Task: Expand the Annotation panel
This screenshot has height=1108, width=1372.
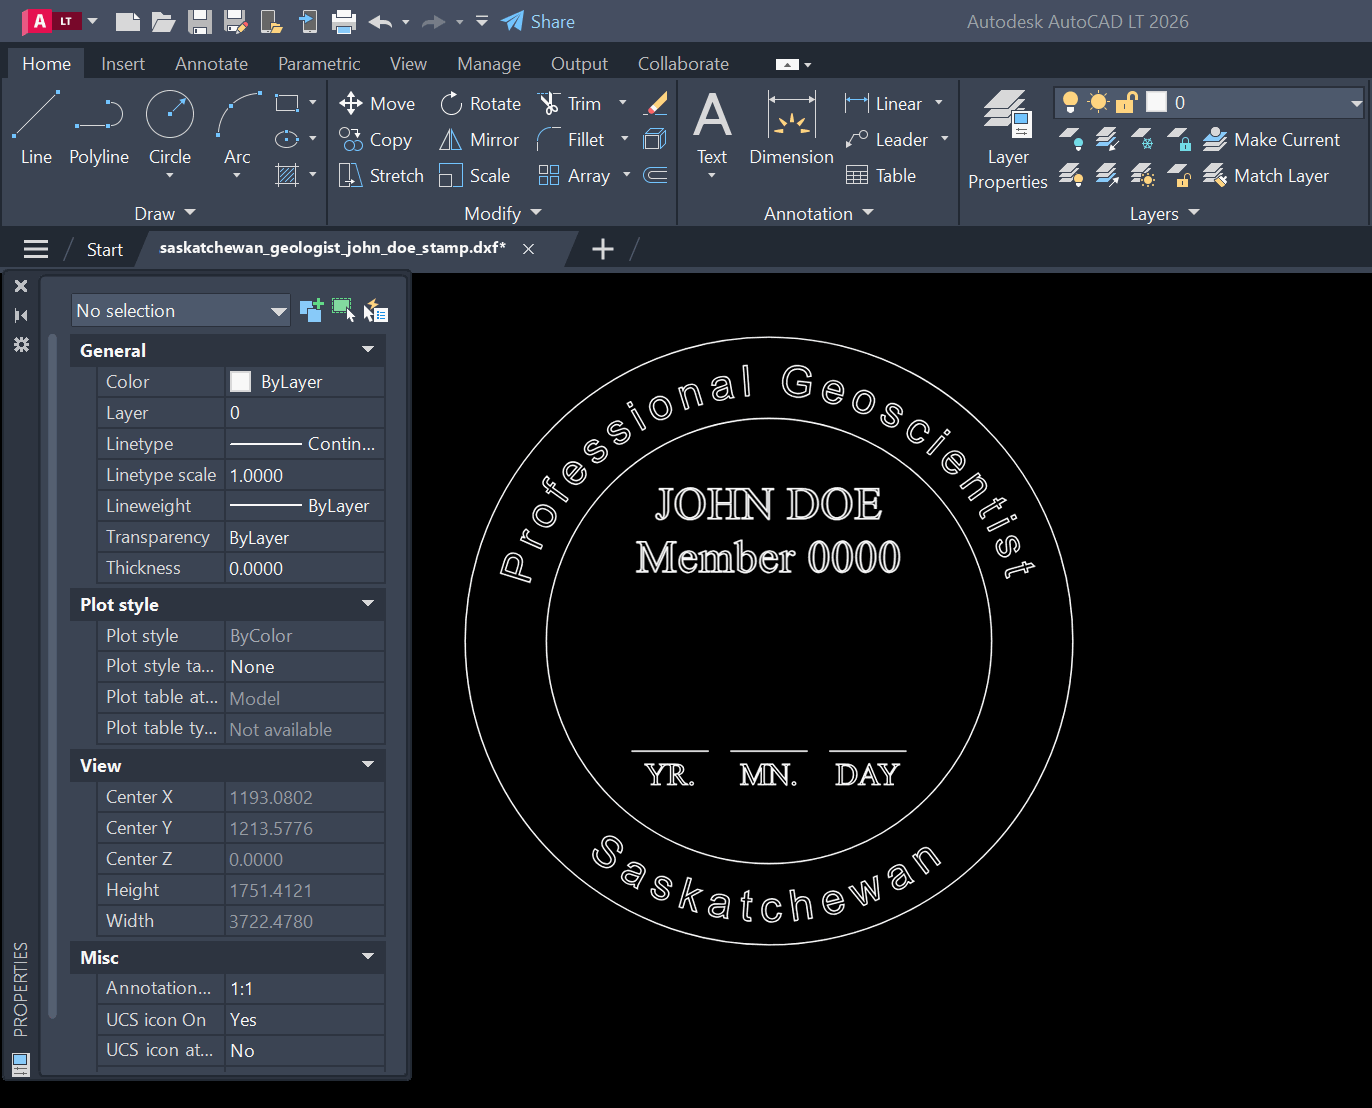Action: click(x=819, y=213)
